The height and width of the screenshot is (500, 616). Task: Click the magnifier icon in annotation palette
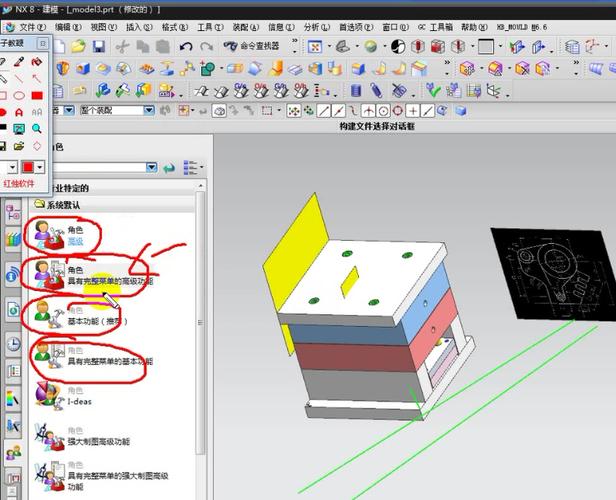[x=37, y=128]
